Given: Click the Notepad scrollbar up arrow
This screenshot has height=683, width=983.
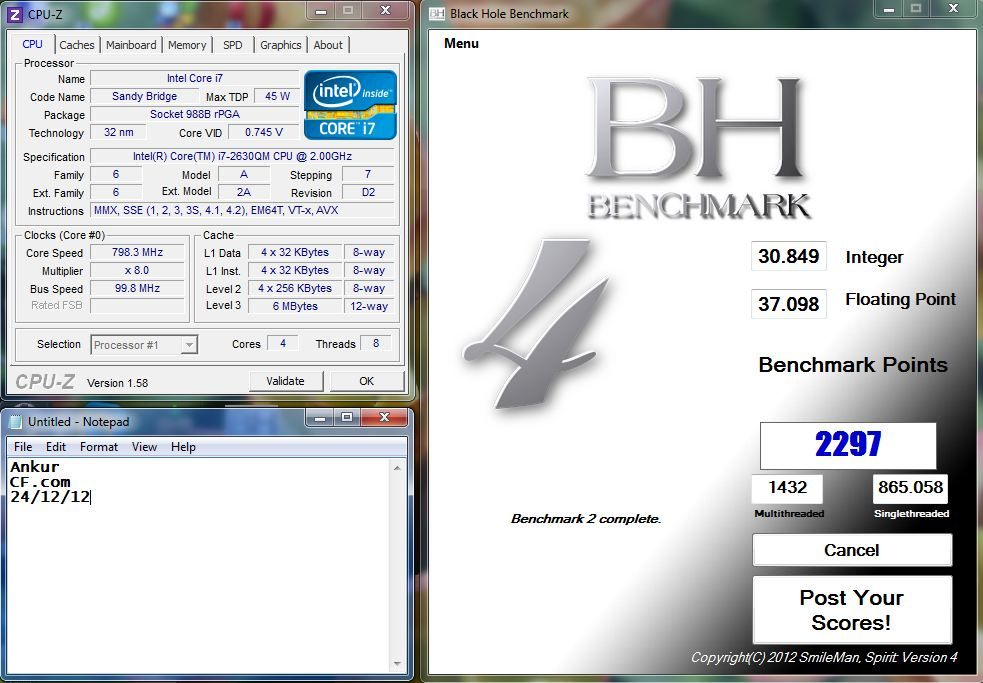Looking at the screenshot, I should [x=397, y=468].
